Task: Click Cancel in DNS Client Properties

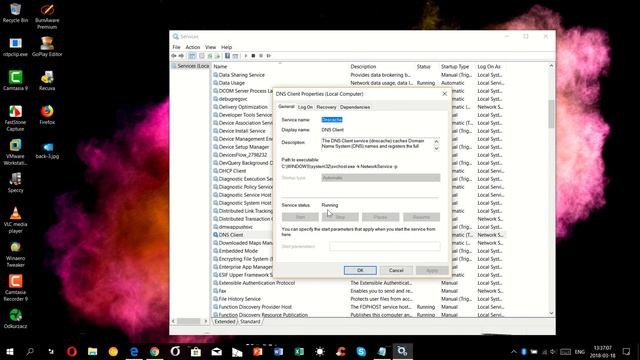Action: [396, 270]
